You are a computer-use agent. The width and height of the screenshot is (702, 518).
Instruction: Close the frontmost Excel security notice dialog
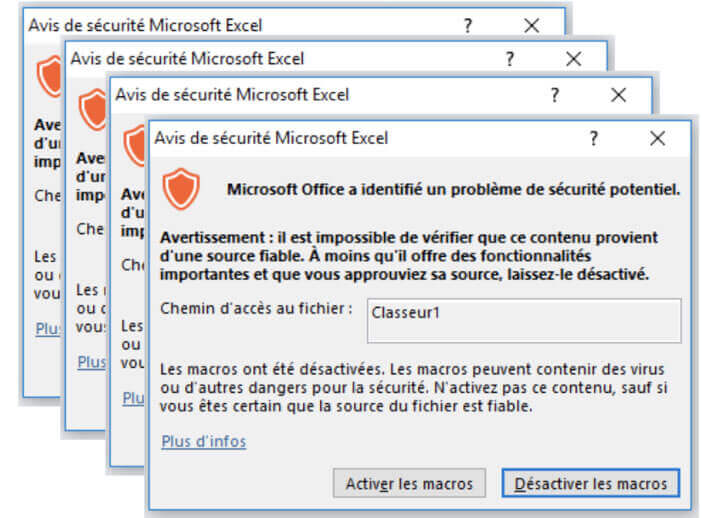pos(657,138)
